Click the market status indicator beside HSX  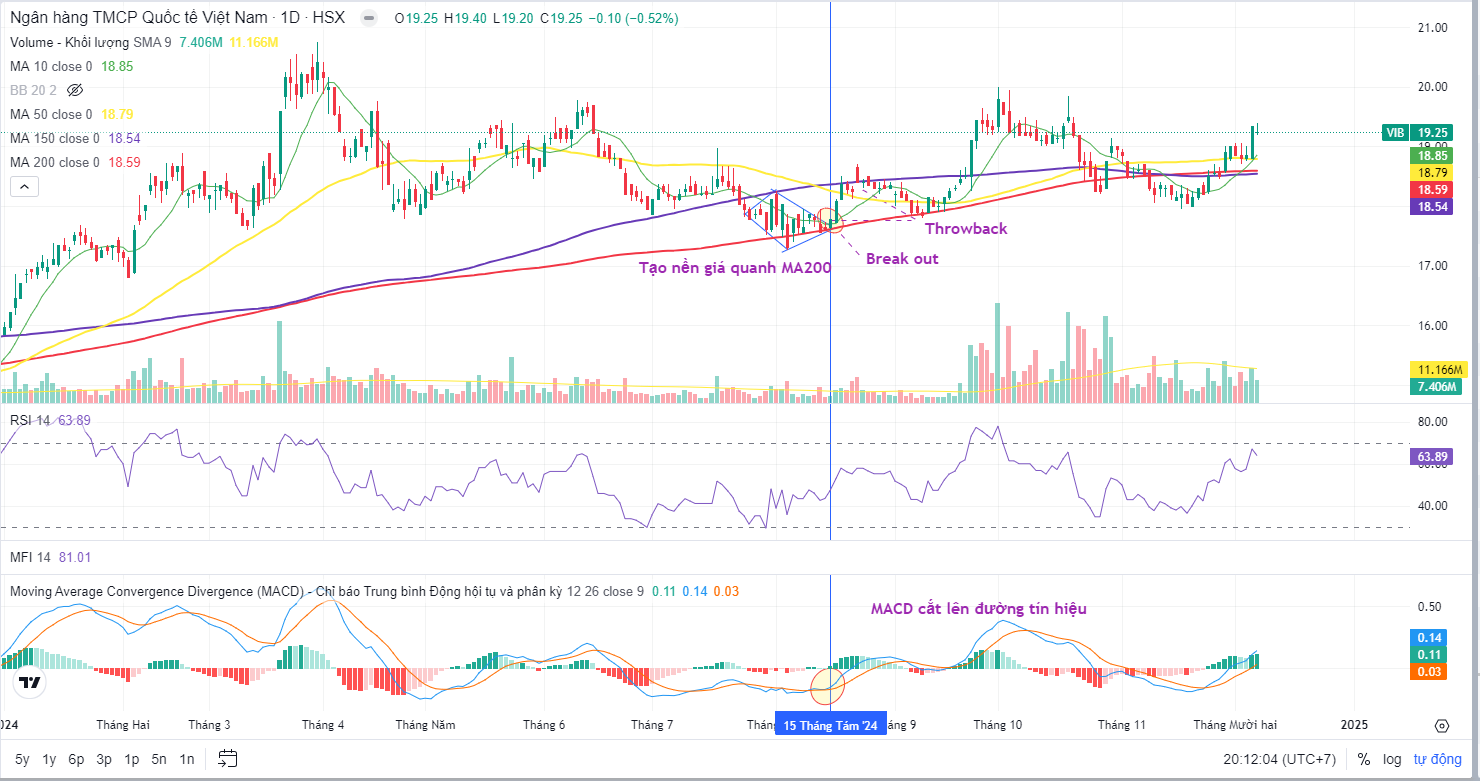(369, 18)
